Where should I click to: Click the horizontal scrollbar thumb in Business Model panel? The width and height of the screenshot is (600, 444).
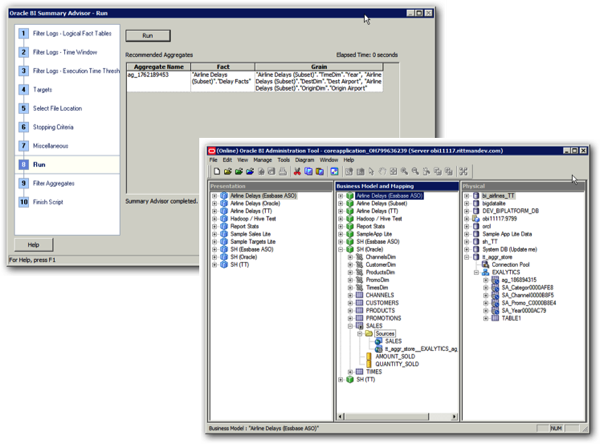tap(387, 416)
